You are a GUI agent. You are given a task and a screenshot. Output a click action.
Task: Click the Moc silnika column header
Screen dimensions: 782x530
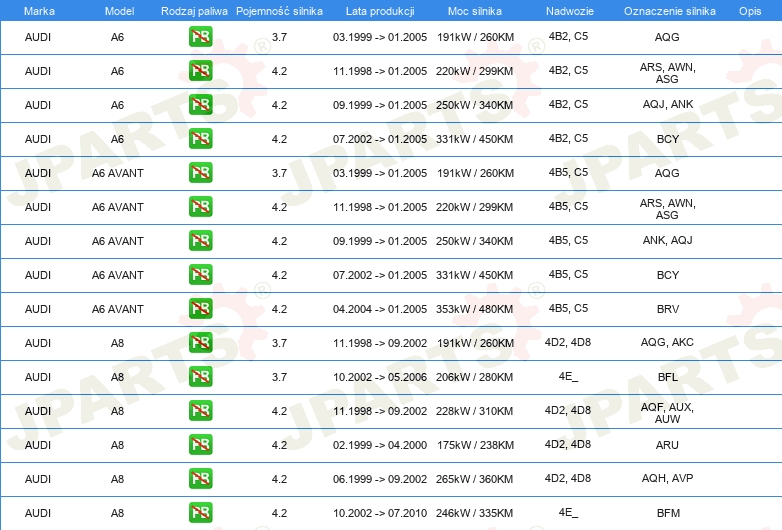click(x=475, y=11)
